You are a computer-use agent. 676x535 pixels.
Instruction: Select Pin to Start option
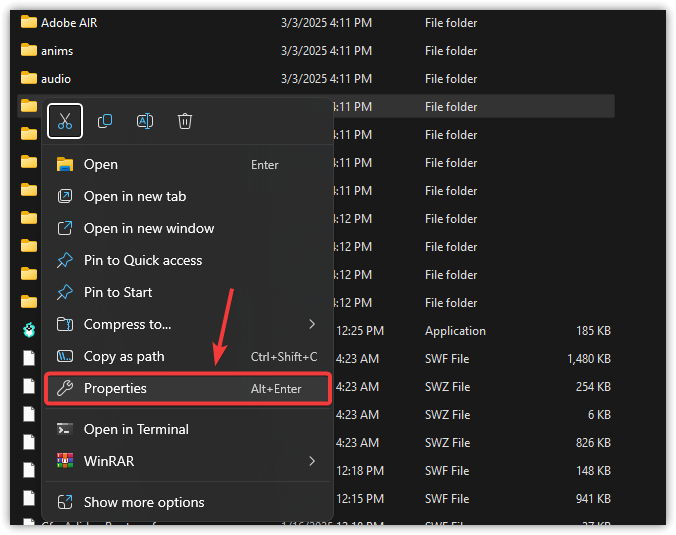[x=117, y=292]
